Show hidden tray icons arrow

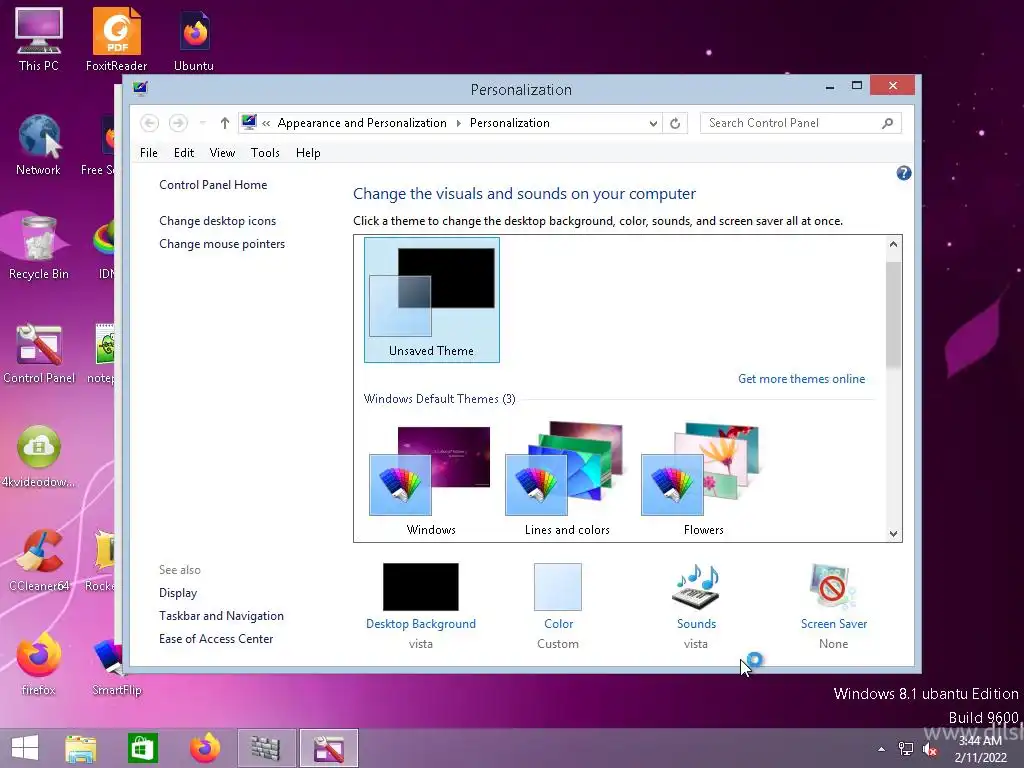(882, 749)
